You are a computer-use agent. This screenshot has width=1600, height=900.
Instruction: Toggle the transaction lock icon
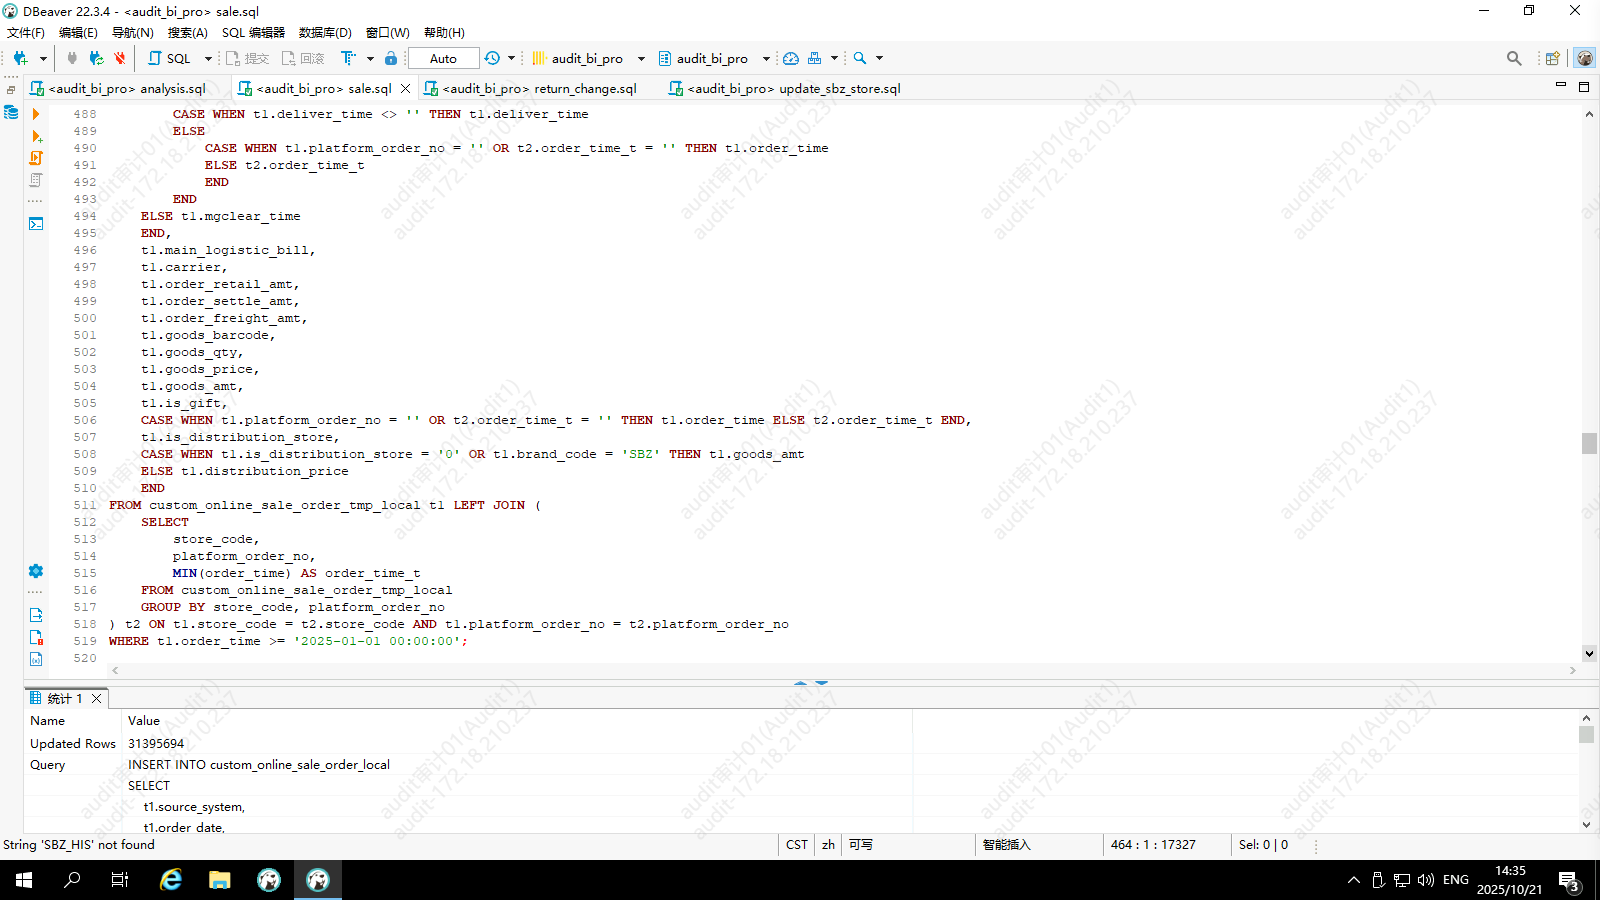coord(391,59)
